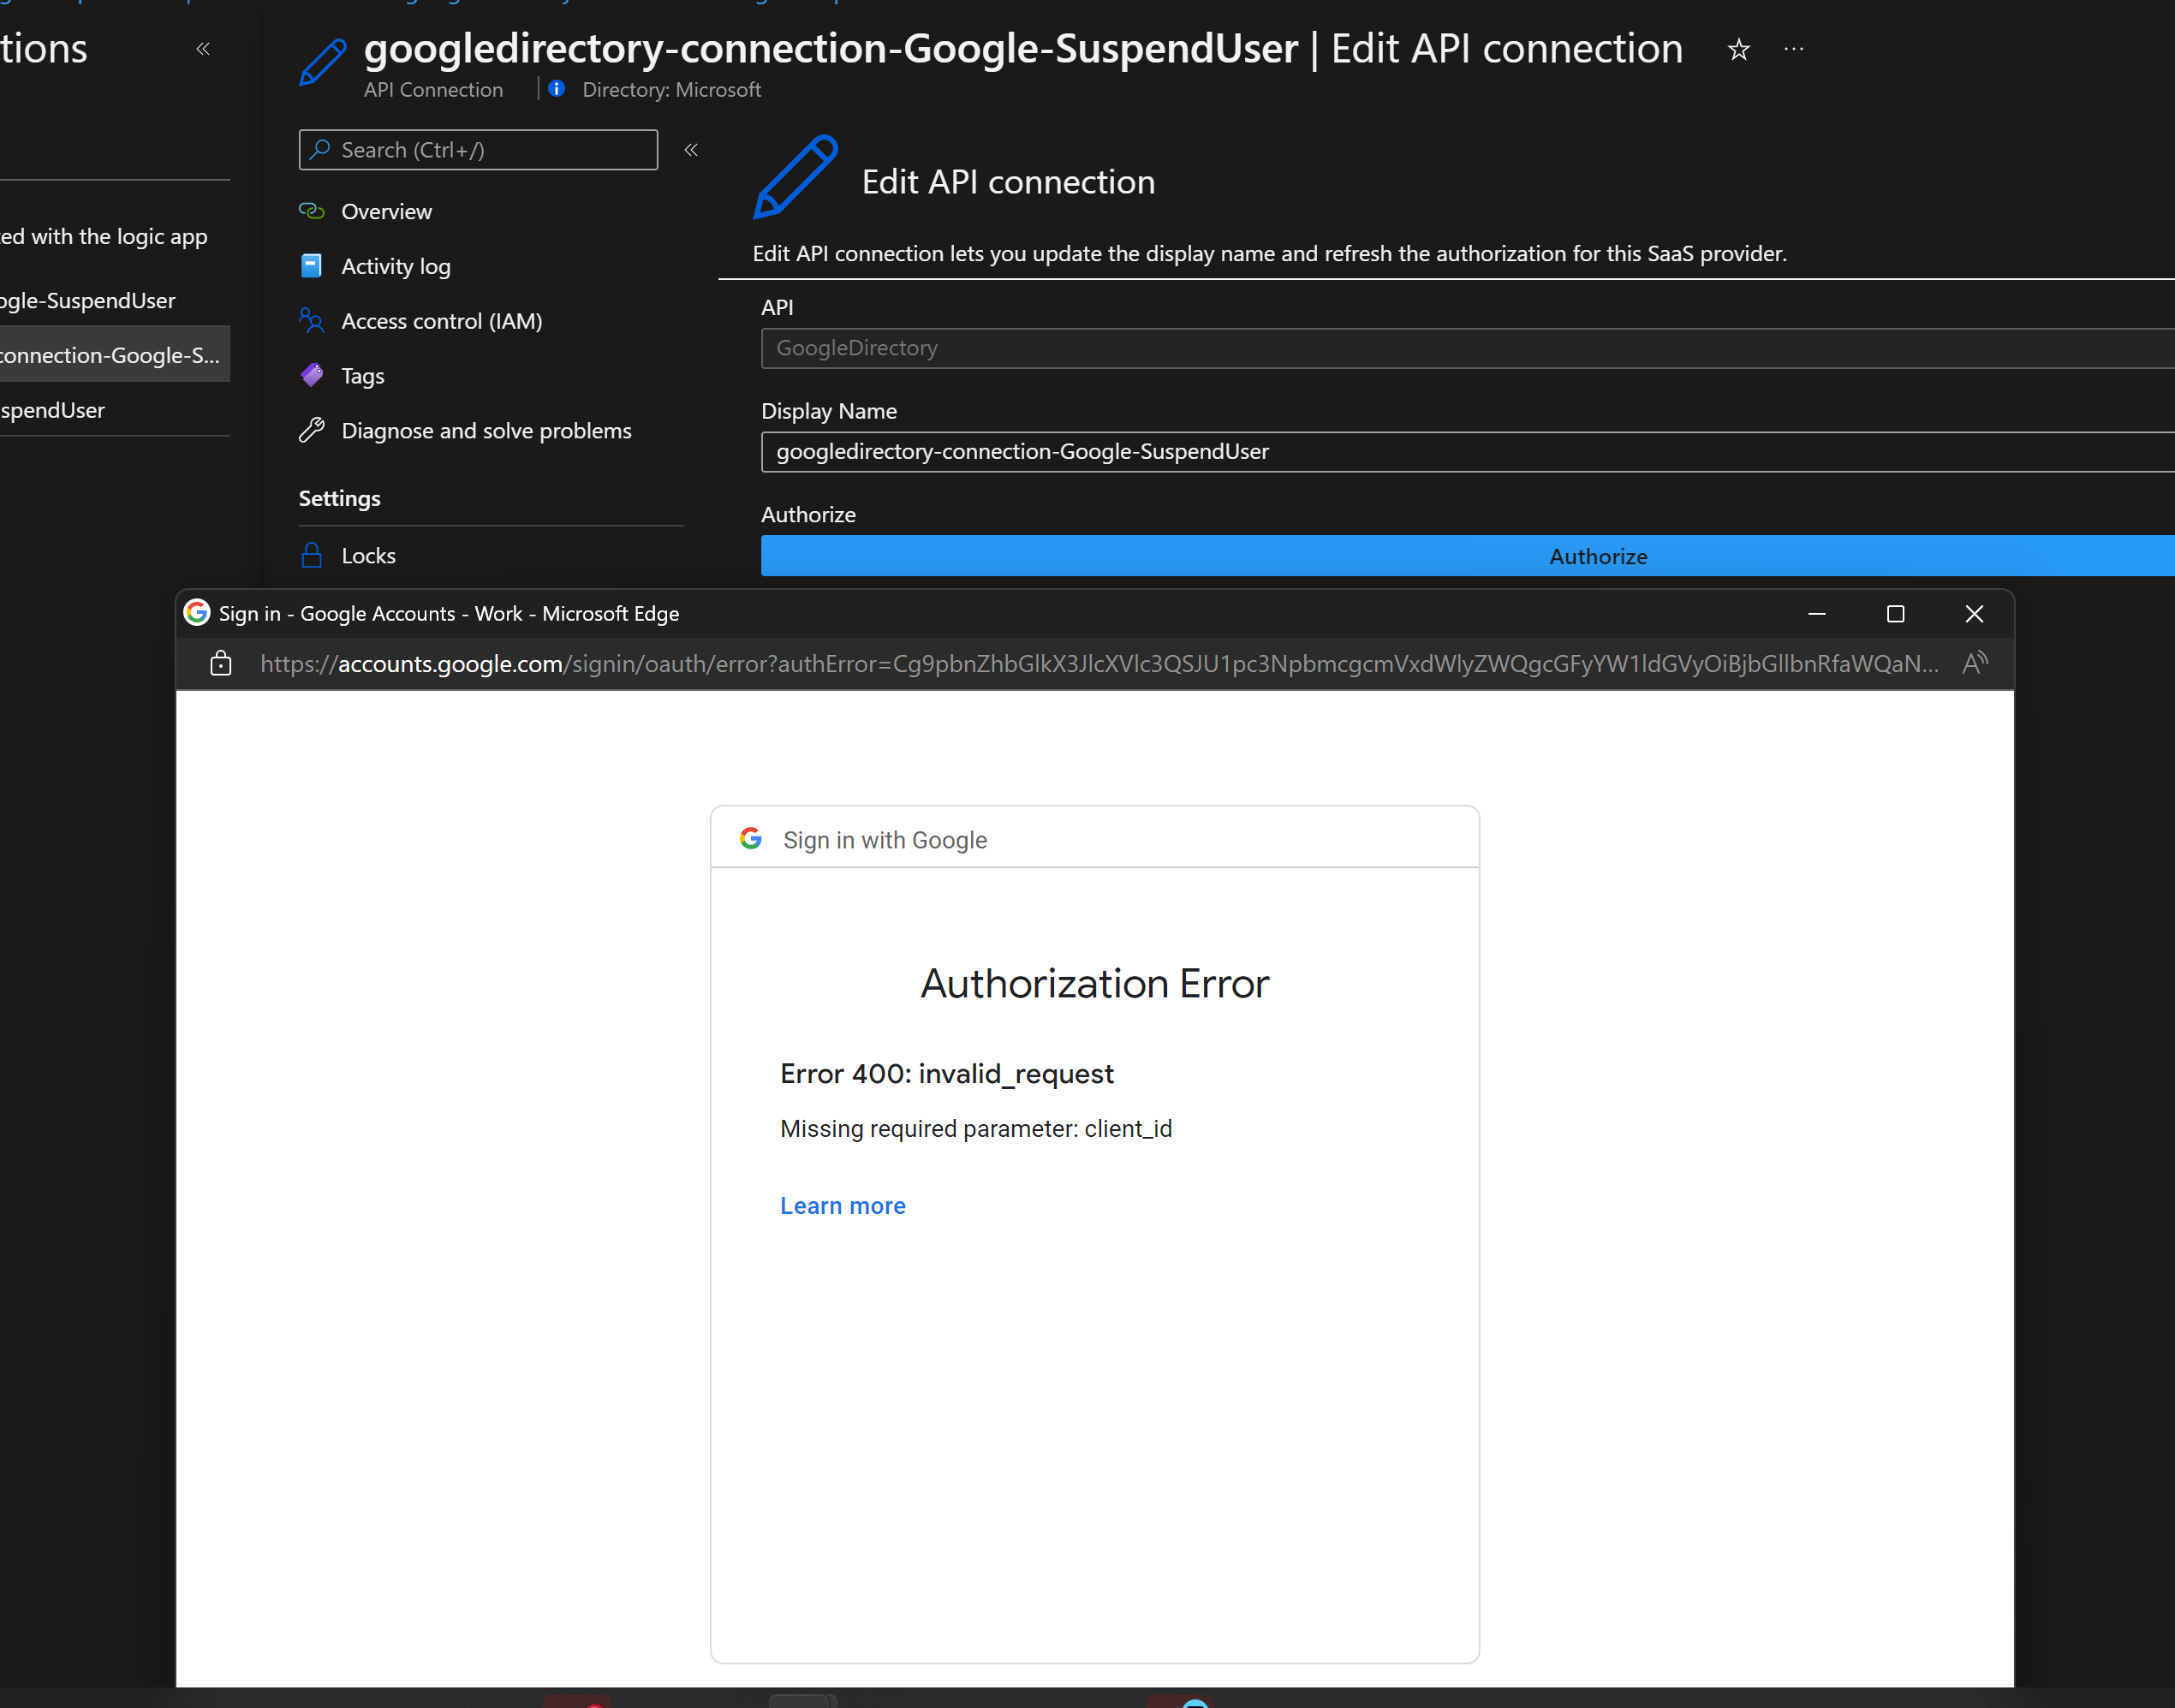Maximize the Google sign-in popup window

click(1895, 614)
